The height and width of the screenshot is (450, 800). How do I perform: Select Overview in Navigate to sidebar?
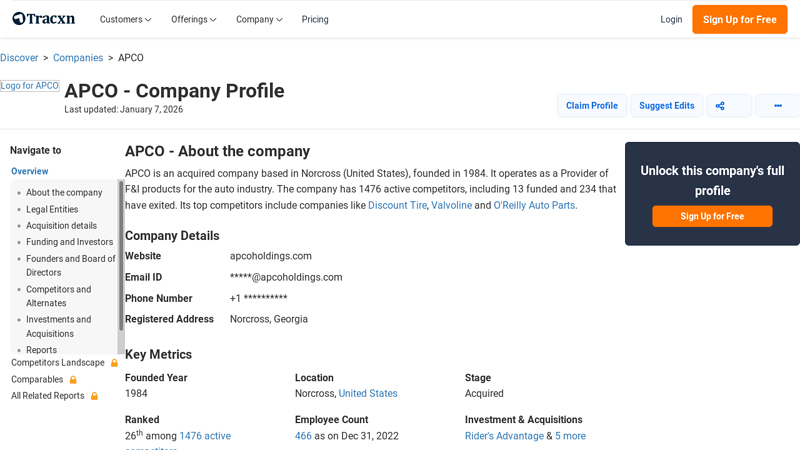(30, 171)
